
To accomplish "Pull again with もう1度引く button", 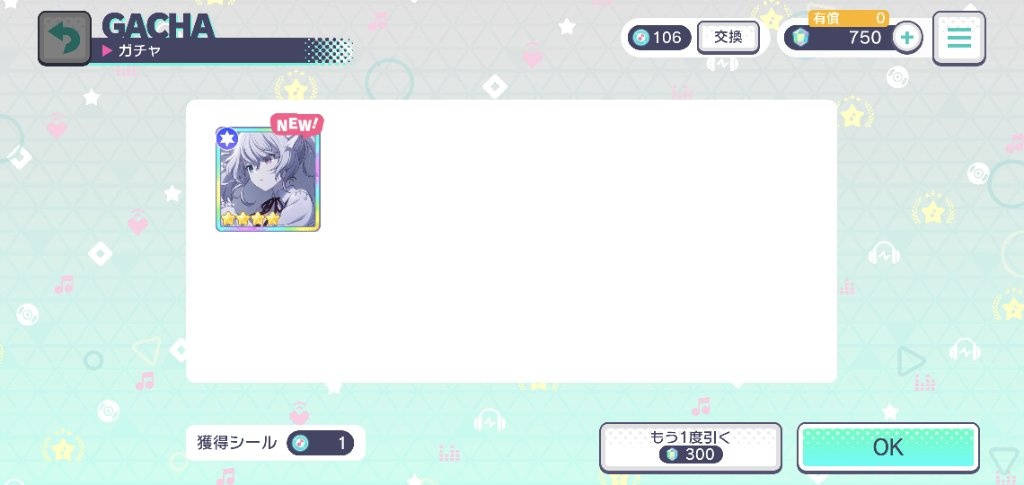I will click(x=690, y=448).
